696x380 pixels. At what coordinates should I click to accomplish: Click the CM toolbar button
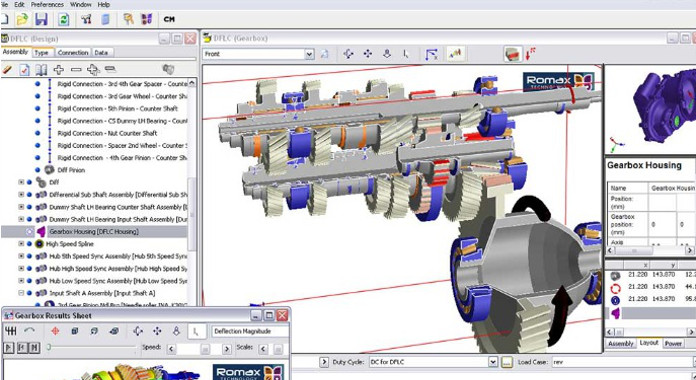(x=169, y=19)
